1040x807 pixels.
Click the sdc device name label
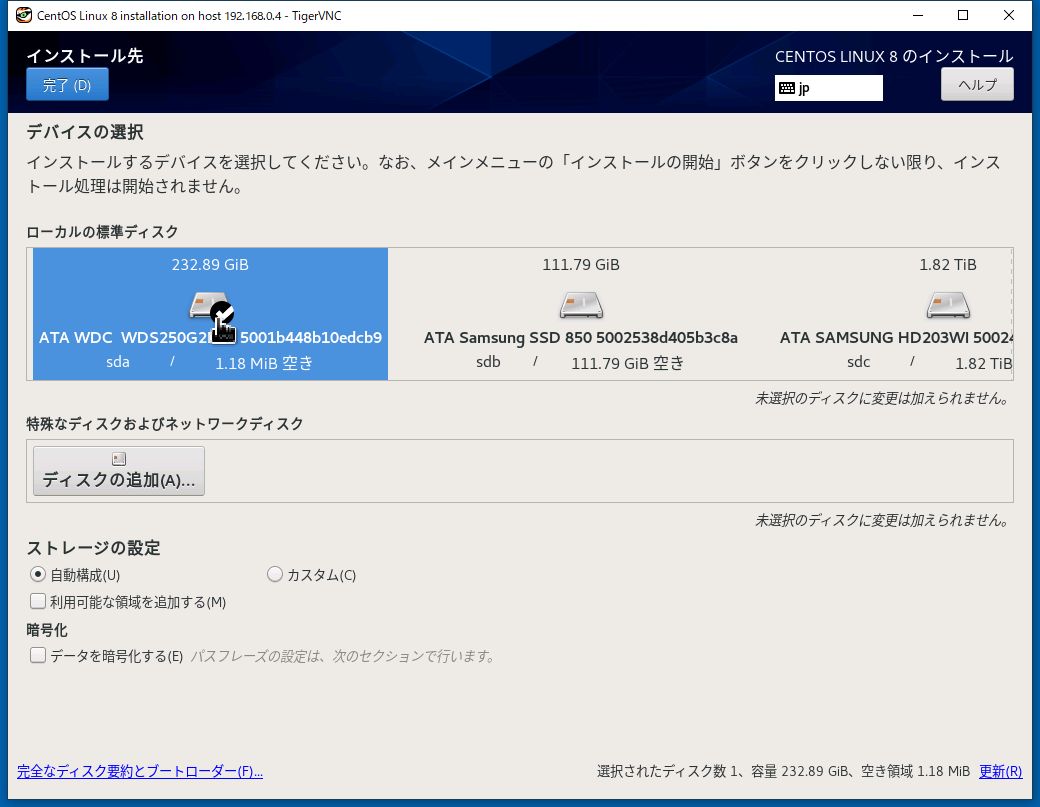[x=858, y=362]
